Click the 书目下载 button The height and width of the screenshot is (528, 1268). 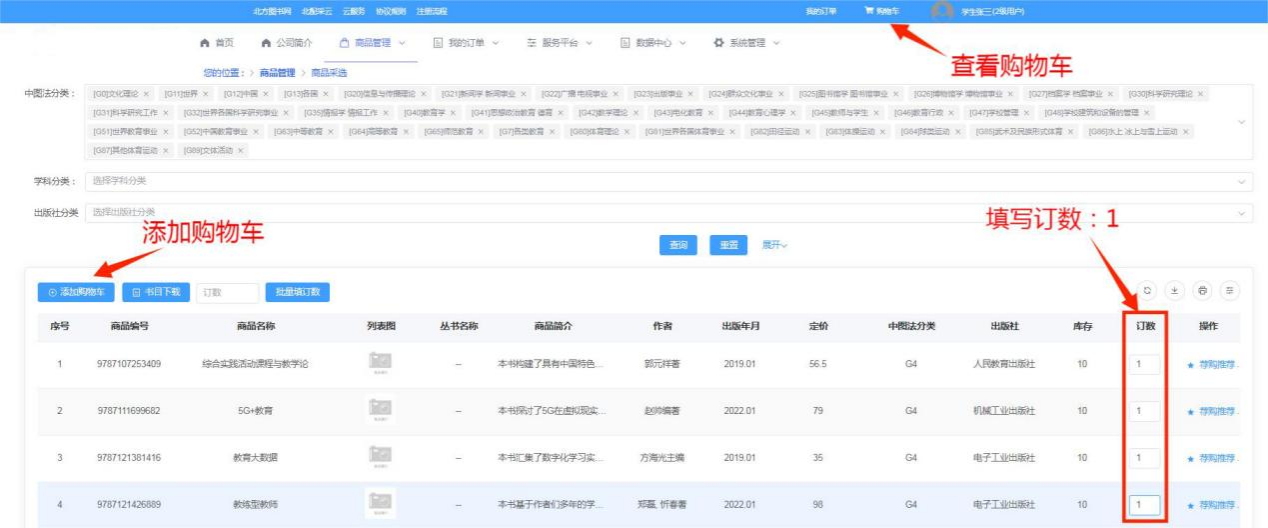tap(155, 292)
